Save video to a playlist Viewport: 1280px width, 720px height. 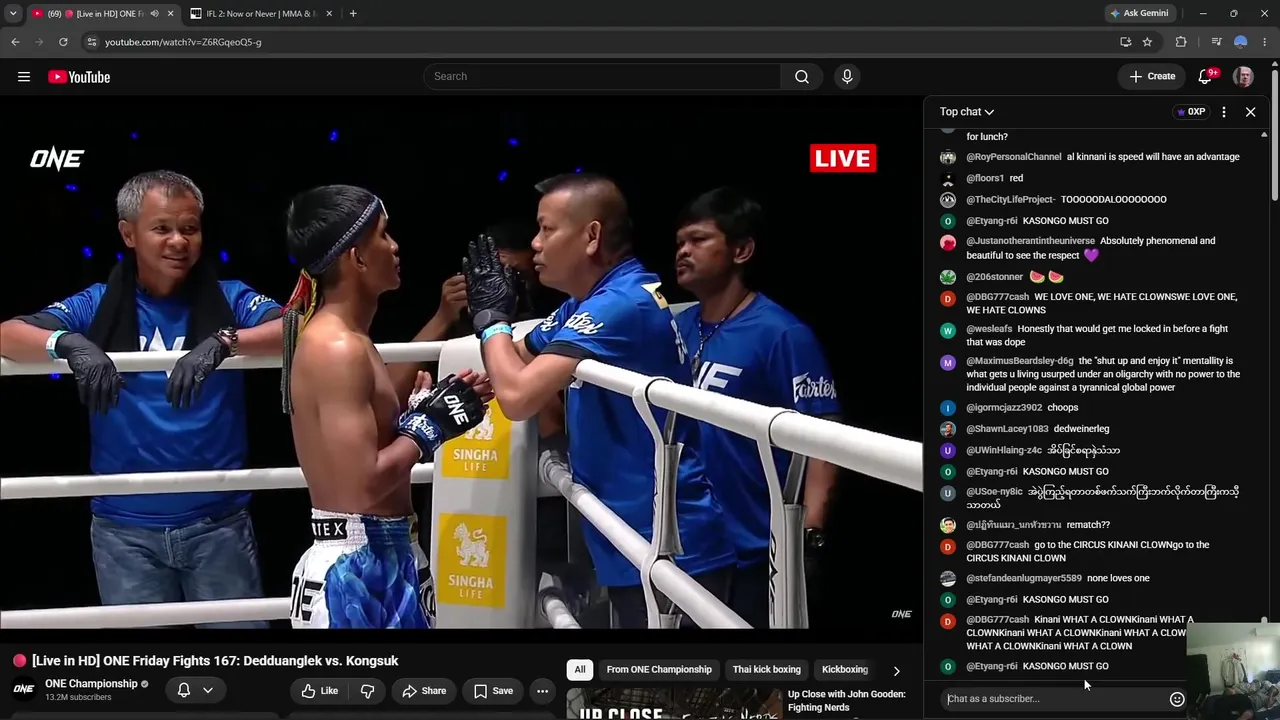(493, 691)
